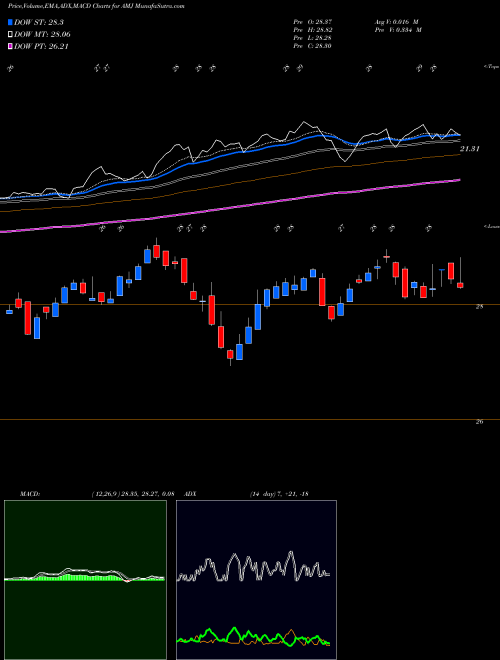Click the 26 price axis label
The width and height of the screenshot is (500, 660).
tap(479, 422)
